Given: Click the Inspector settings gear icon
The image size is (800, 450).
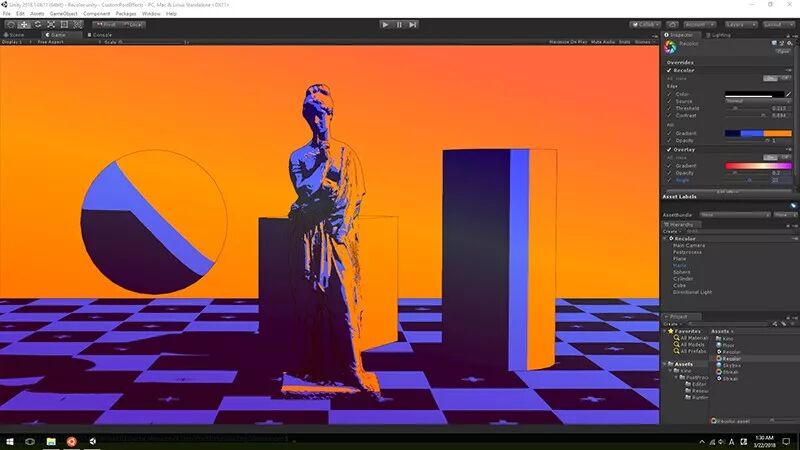Looking at the screenshot, I should point(789,44).
